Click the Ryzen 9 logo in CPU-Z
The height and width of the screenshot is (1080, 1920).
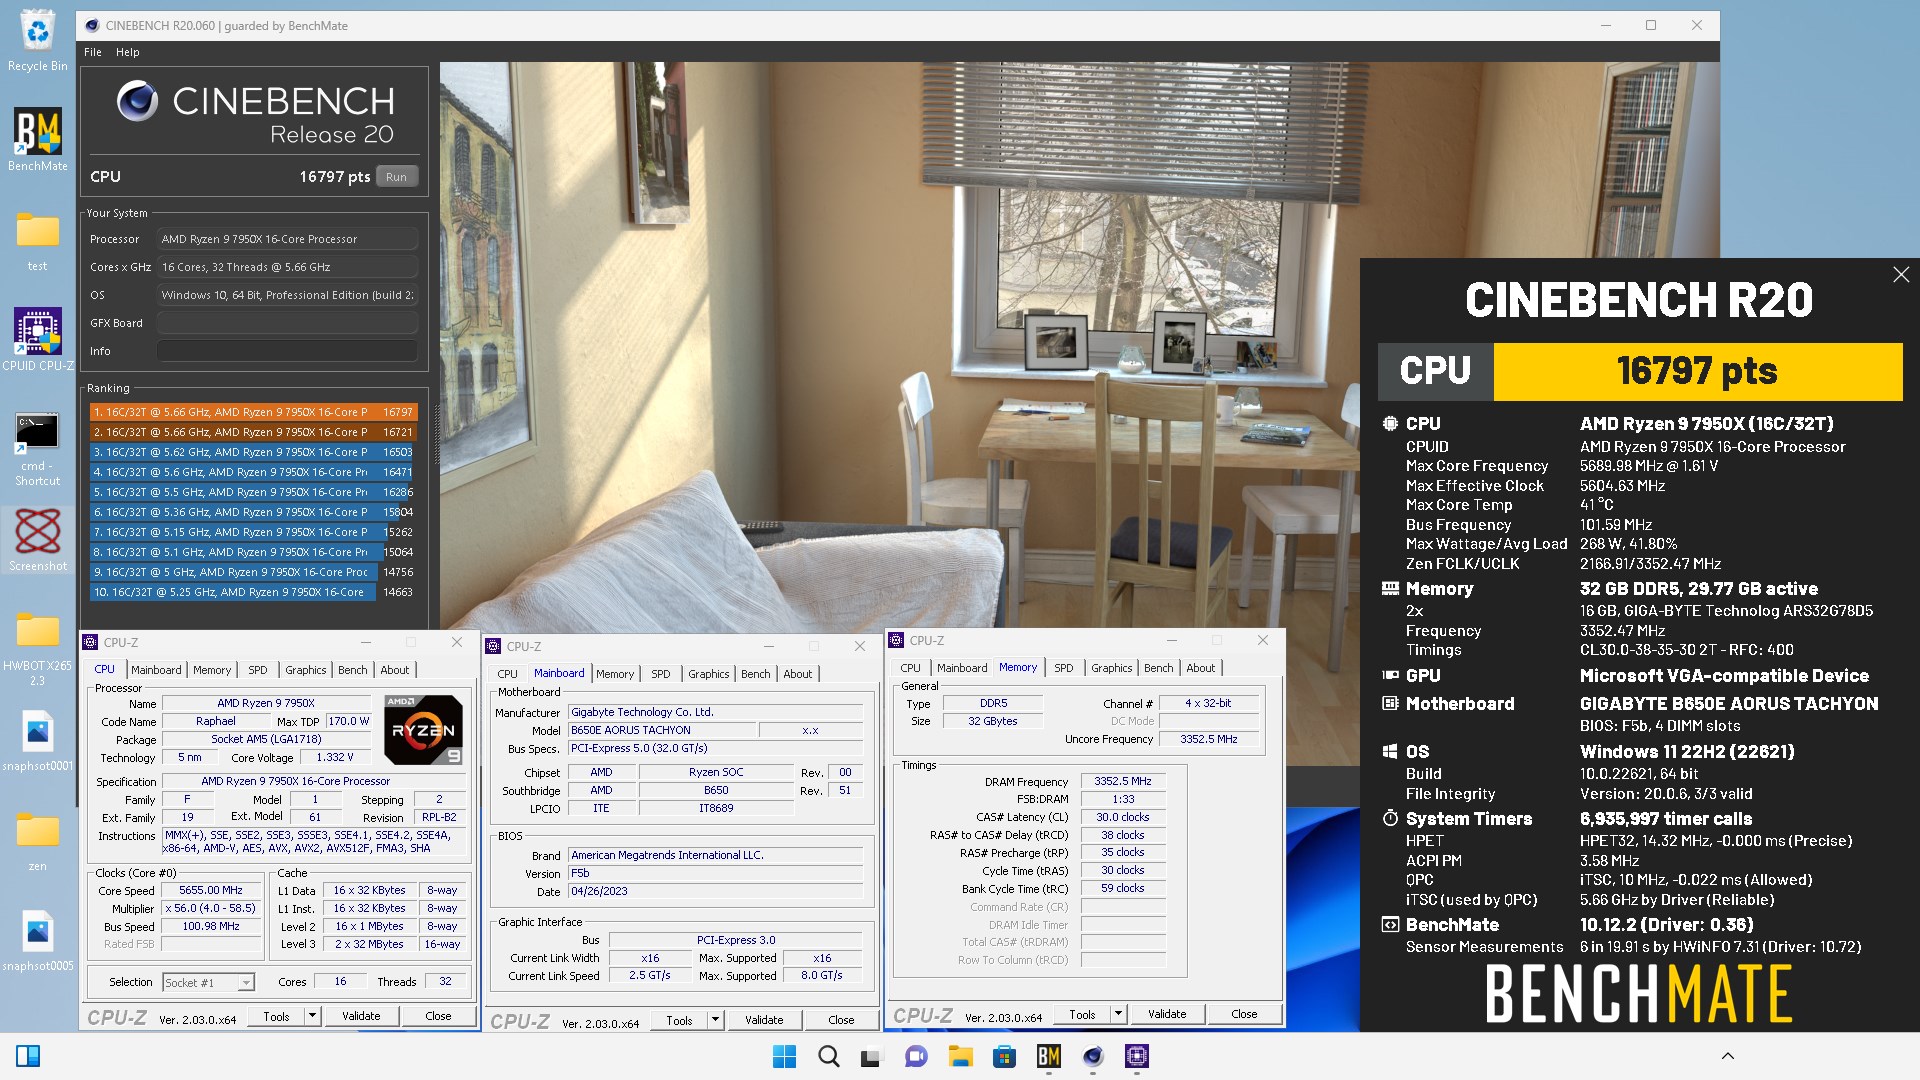423,729
